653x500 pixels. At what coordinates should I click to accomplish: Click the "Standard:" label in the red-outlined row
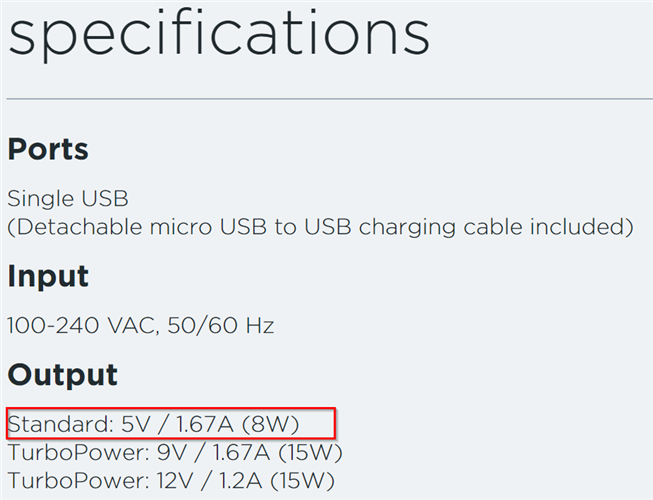pyautogui.click(x=55, y=424)
